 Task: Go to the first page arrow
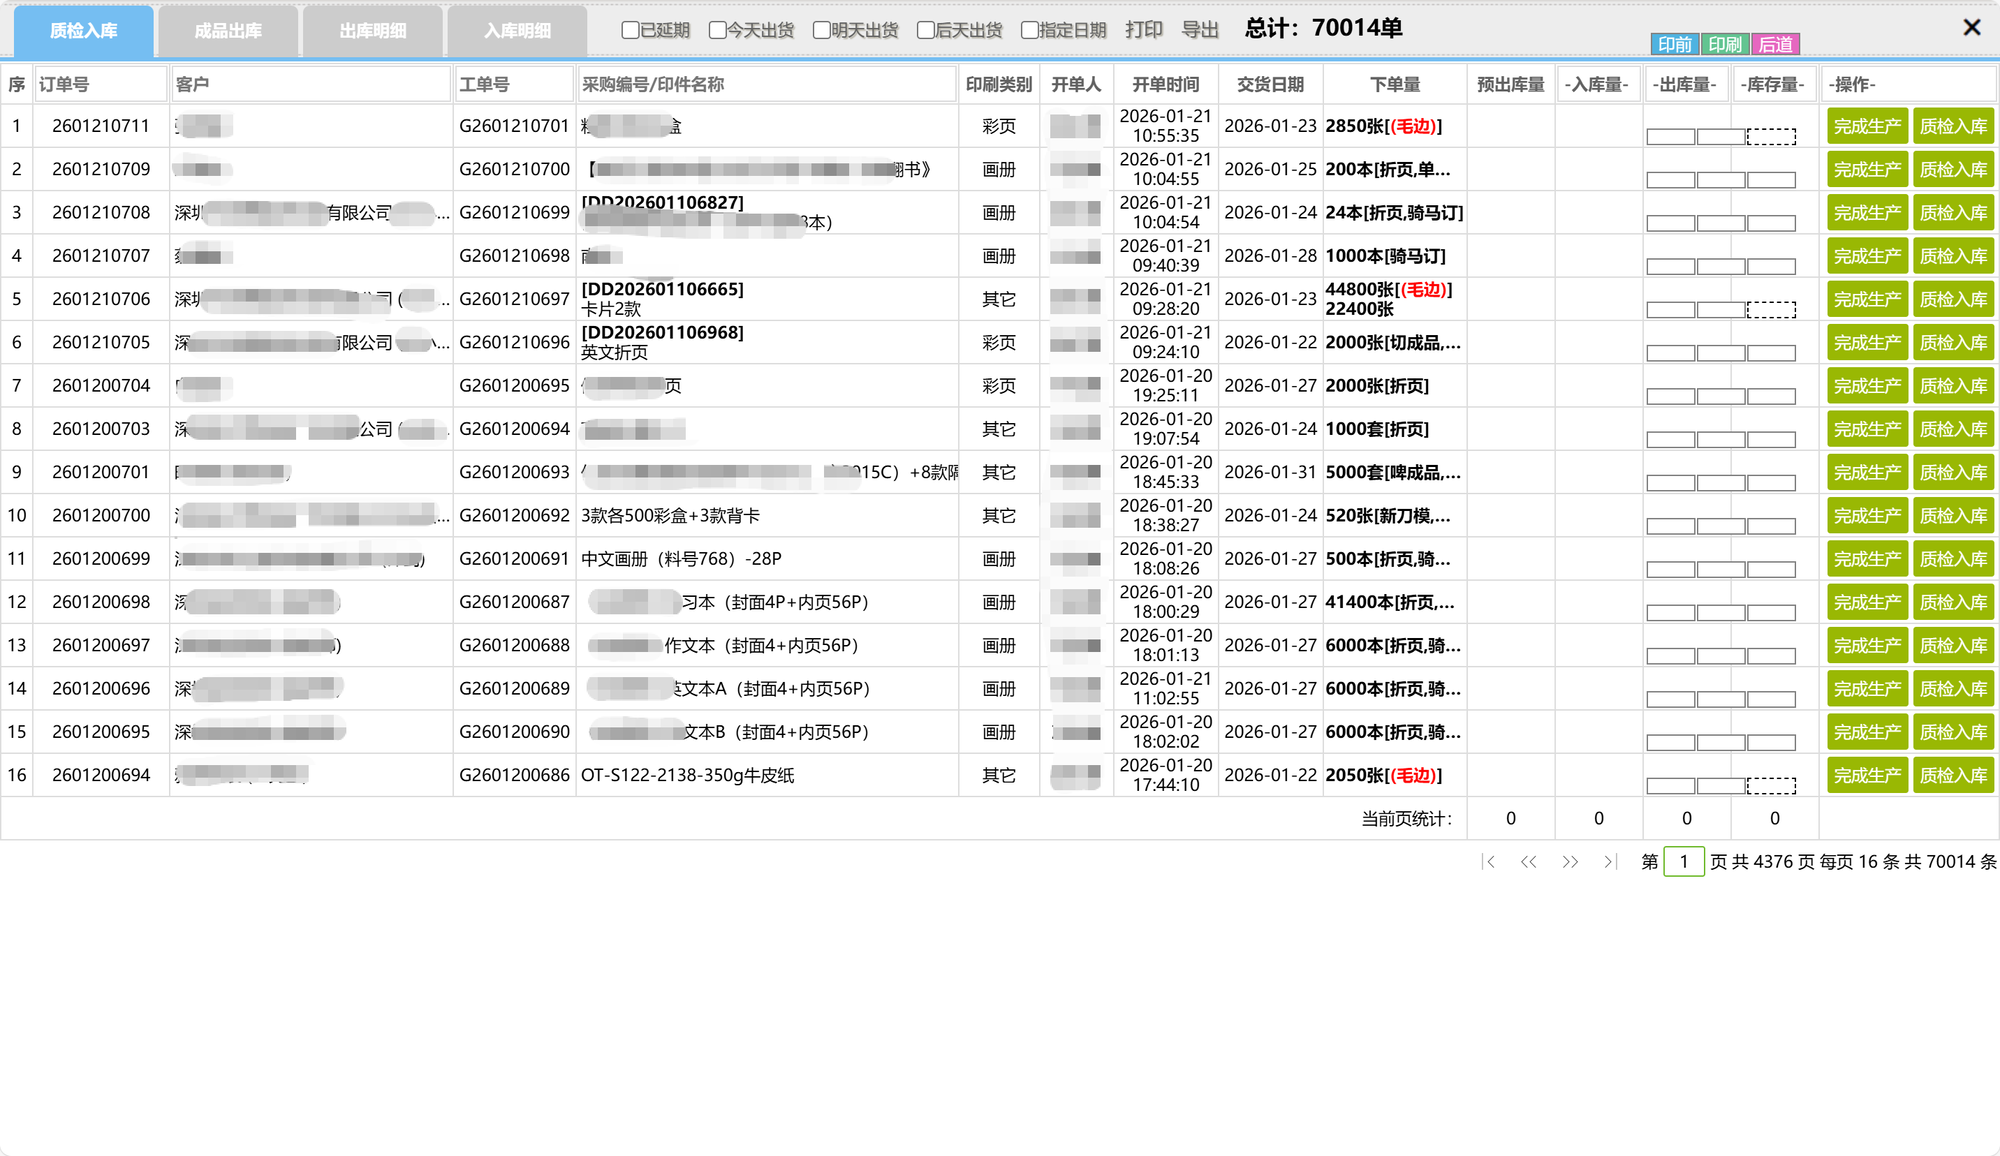1489,861
